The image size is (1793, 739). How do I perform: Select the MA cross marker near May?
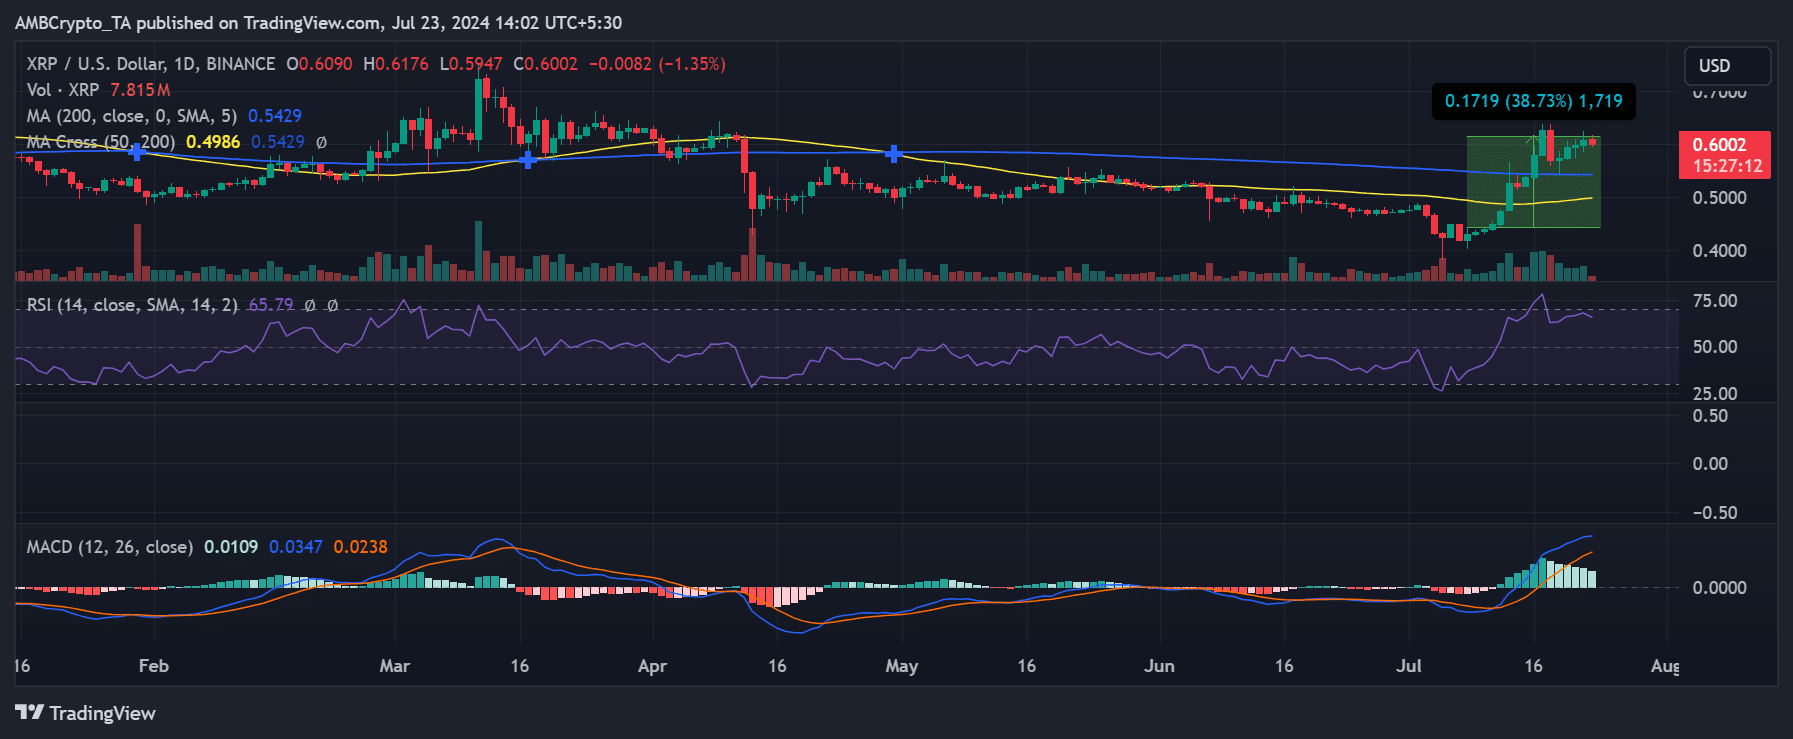pos(894,154)
